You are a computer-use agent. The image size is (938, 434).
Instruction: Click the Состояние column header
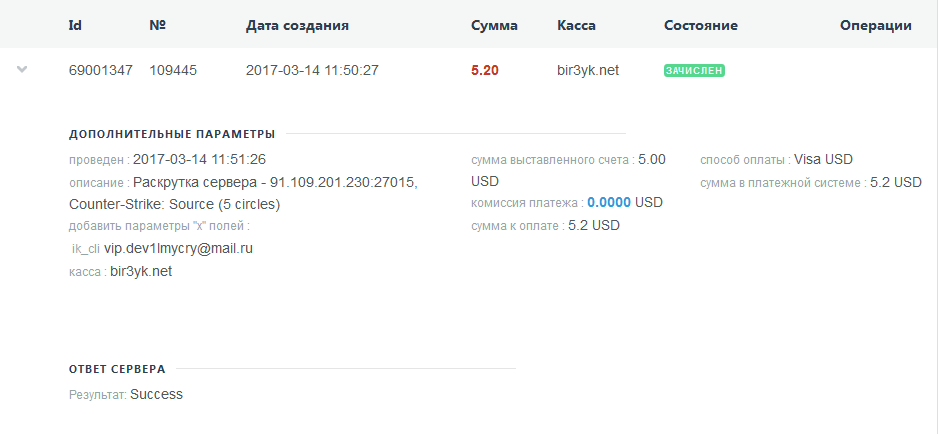pos(700,25)
